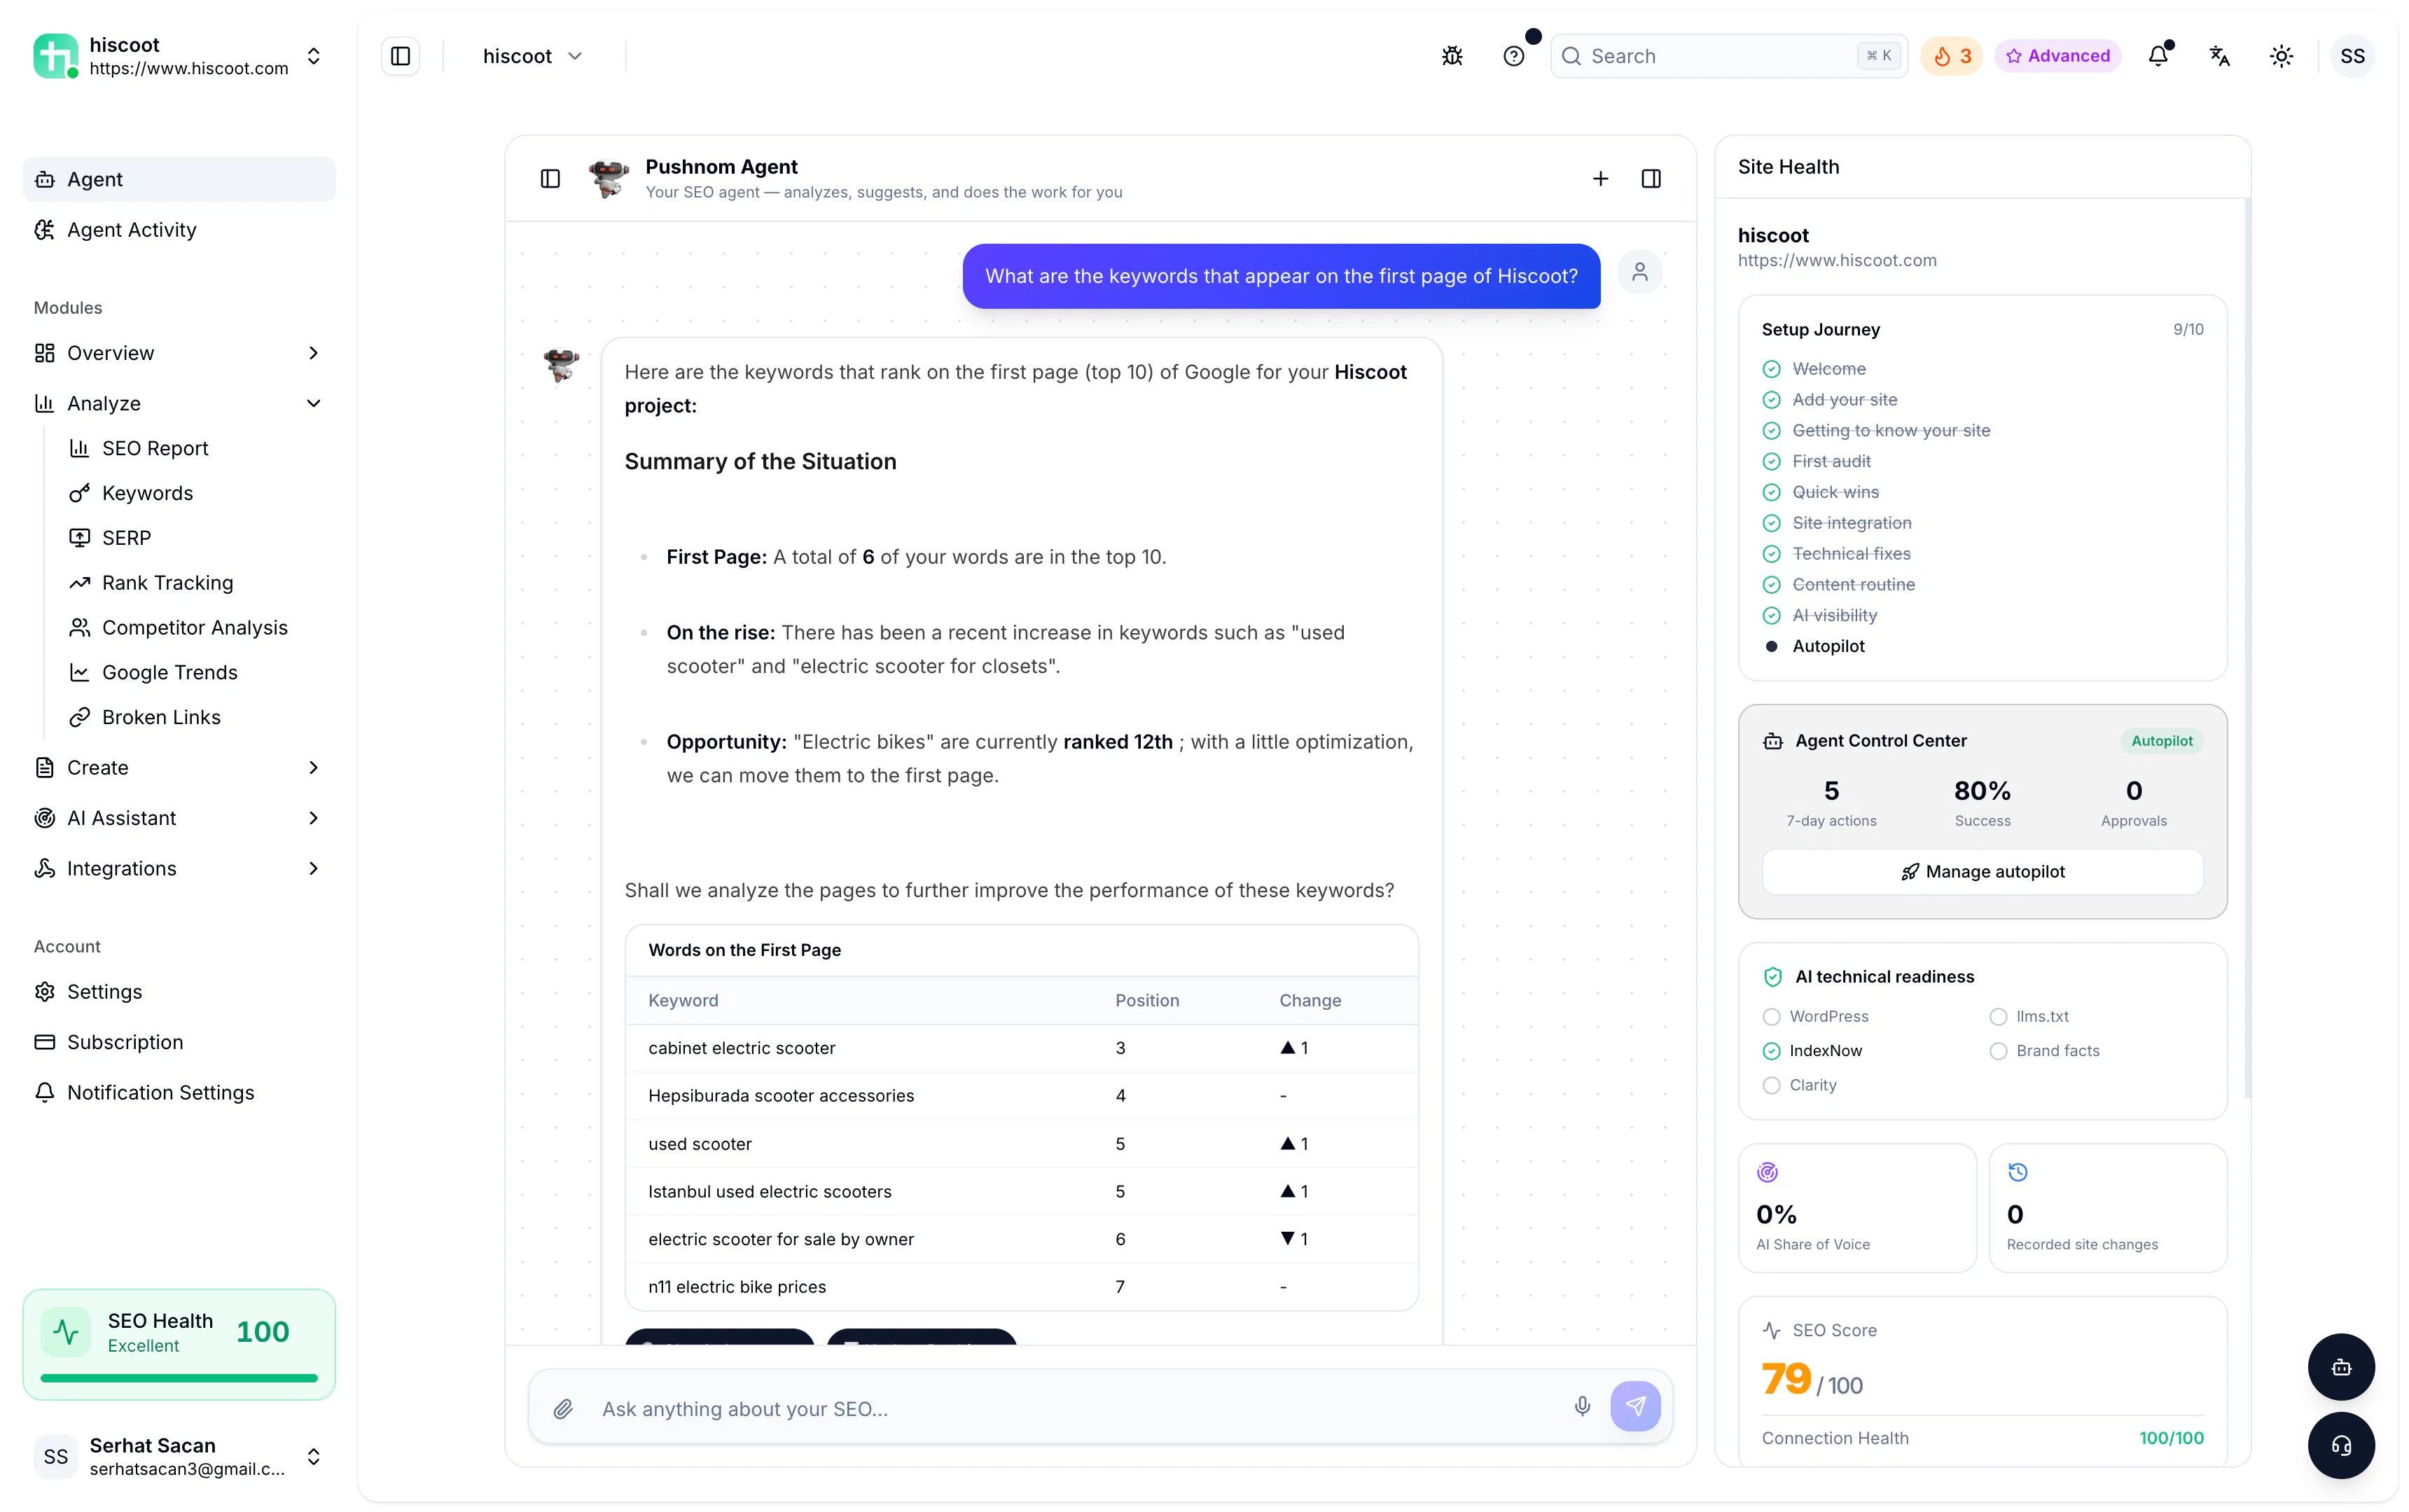Open the Serhat Sacan account menu
This screenshot has height=1512, width=2409.
(179, 1456)
